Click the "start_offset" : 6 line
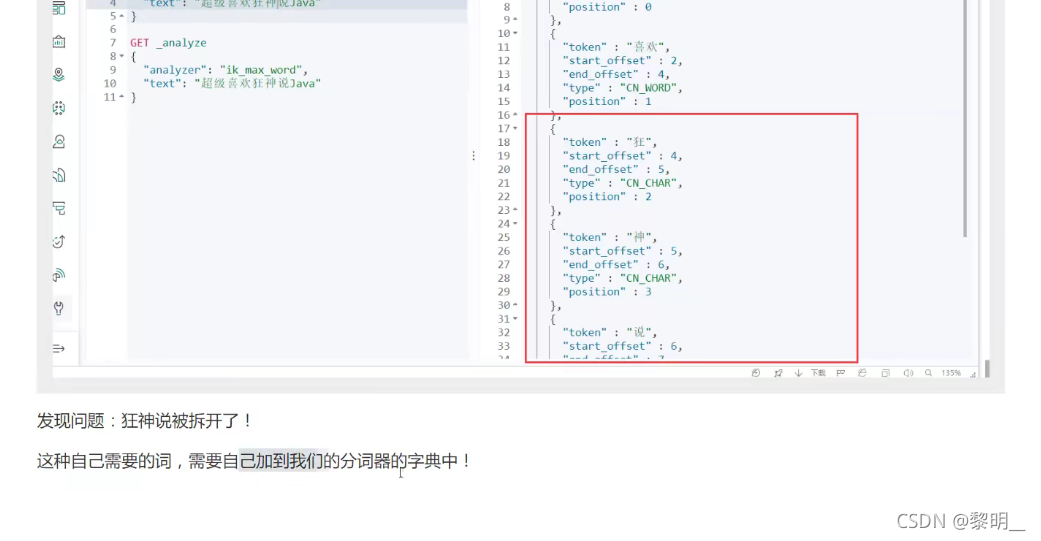The height and width of the screenshot is (541, 1041). [x=622, y=346]
